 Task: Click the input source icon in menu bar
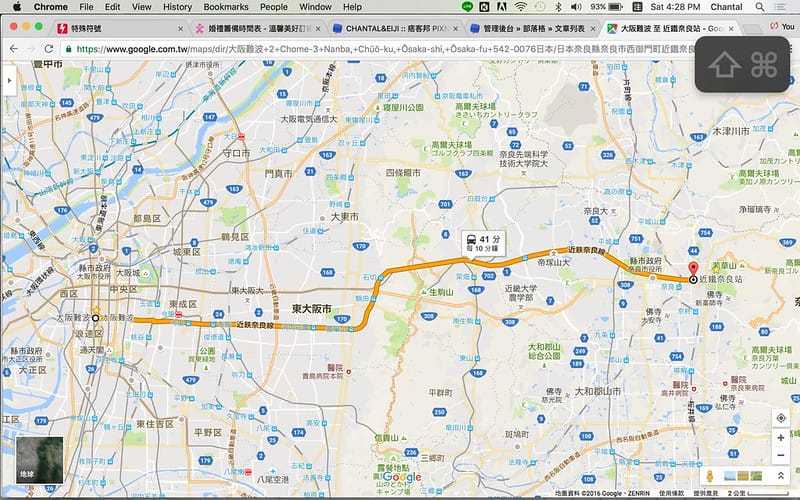point(637,7)
